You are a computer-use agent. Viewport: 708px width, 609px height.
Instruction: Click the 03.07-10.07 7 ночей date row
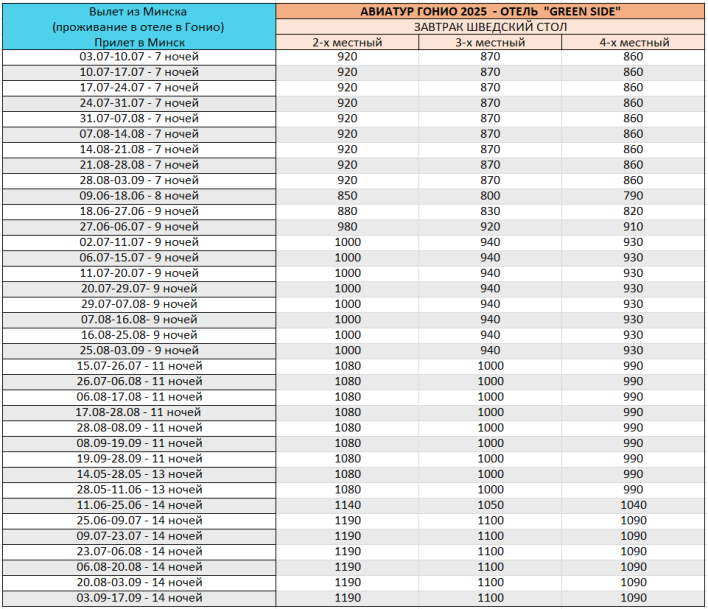pyautogui.click(x=139, y=57)
